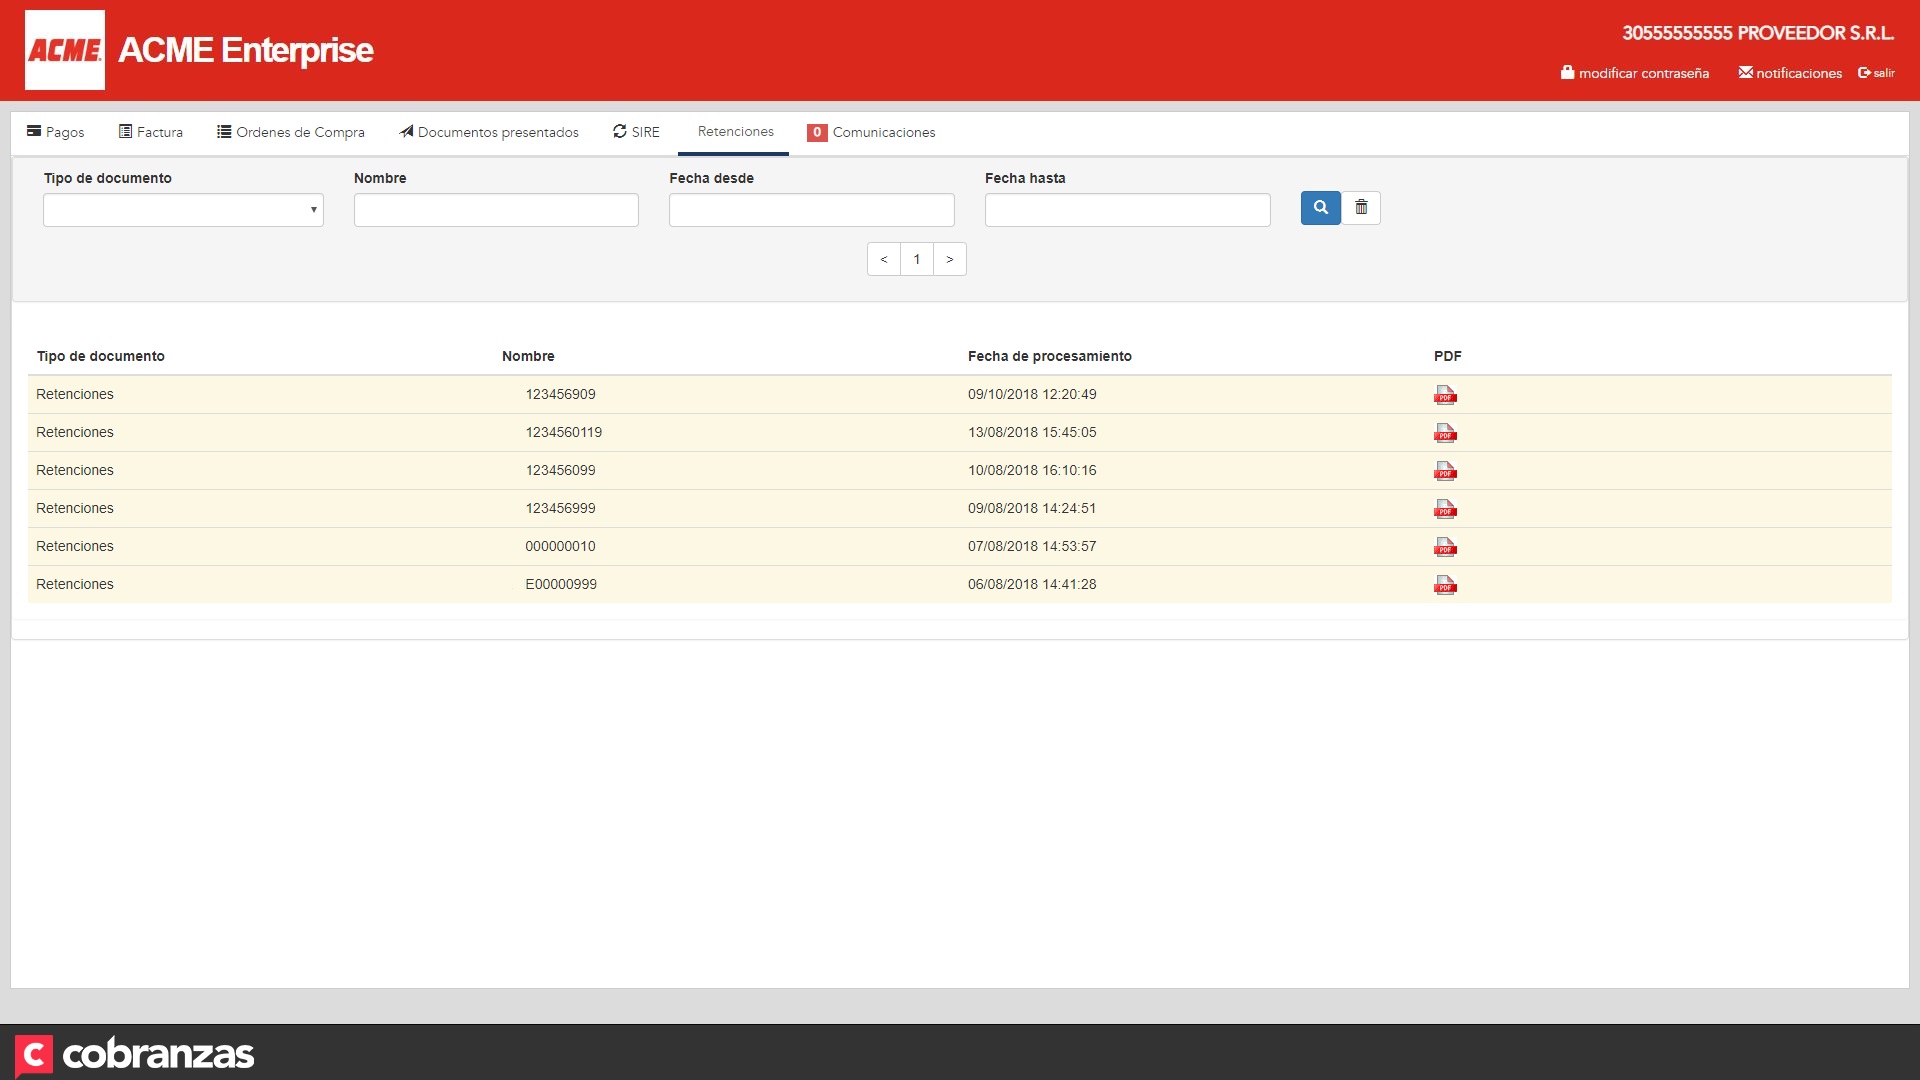Screen dimensions: 1920x1080
Task: Click the Comunicaciones unread count badge
Action: click(817, 132)
